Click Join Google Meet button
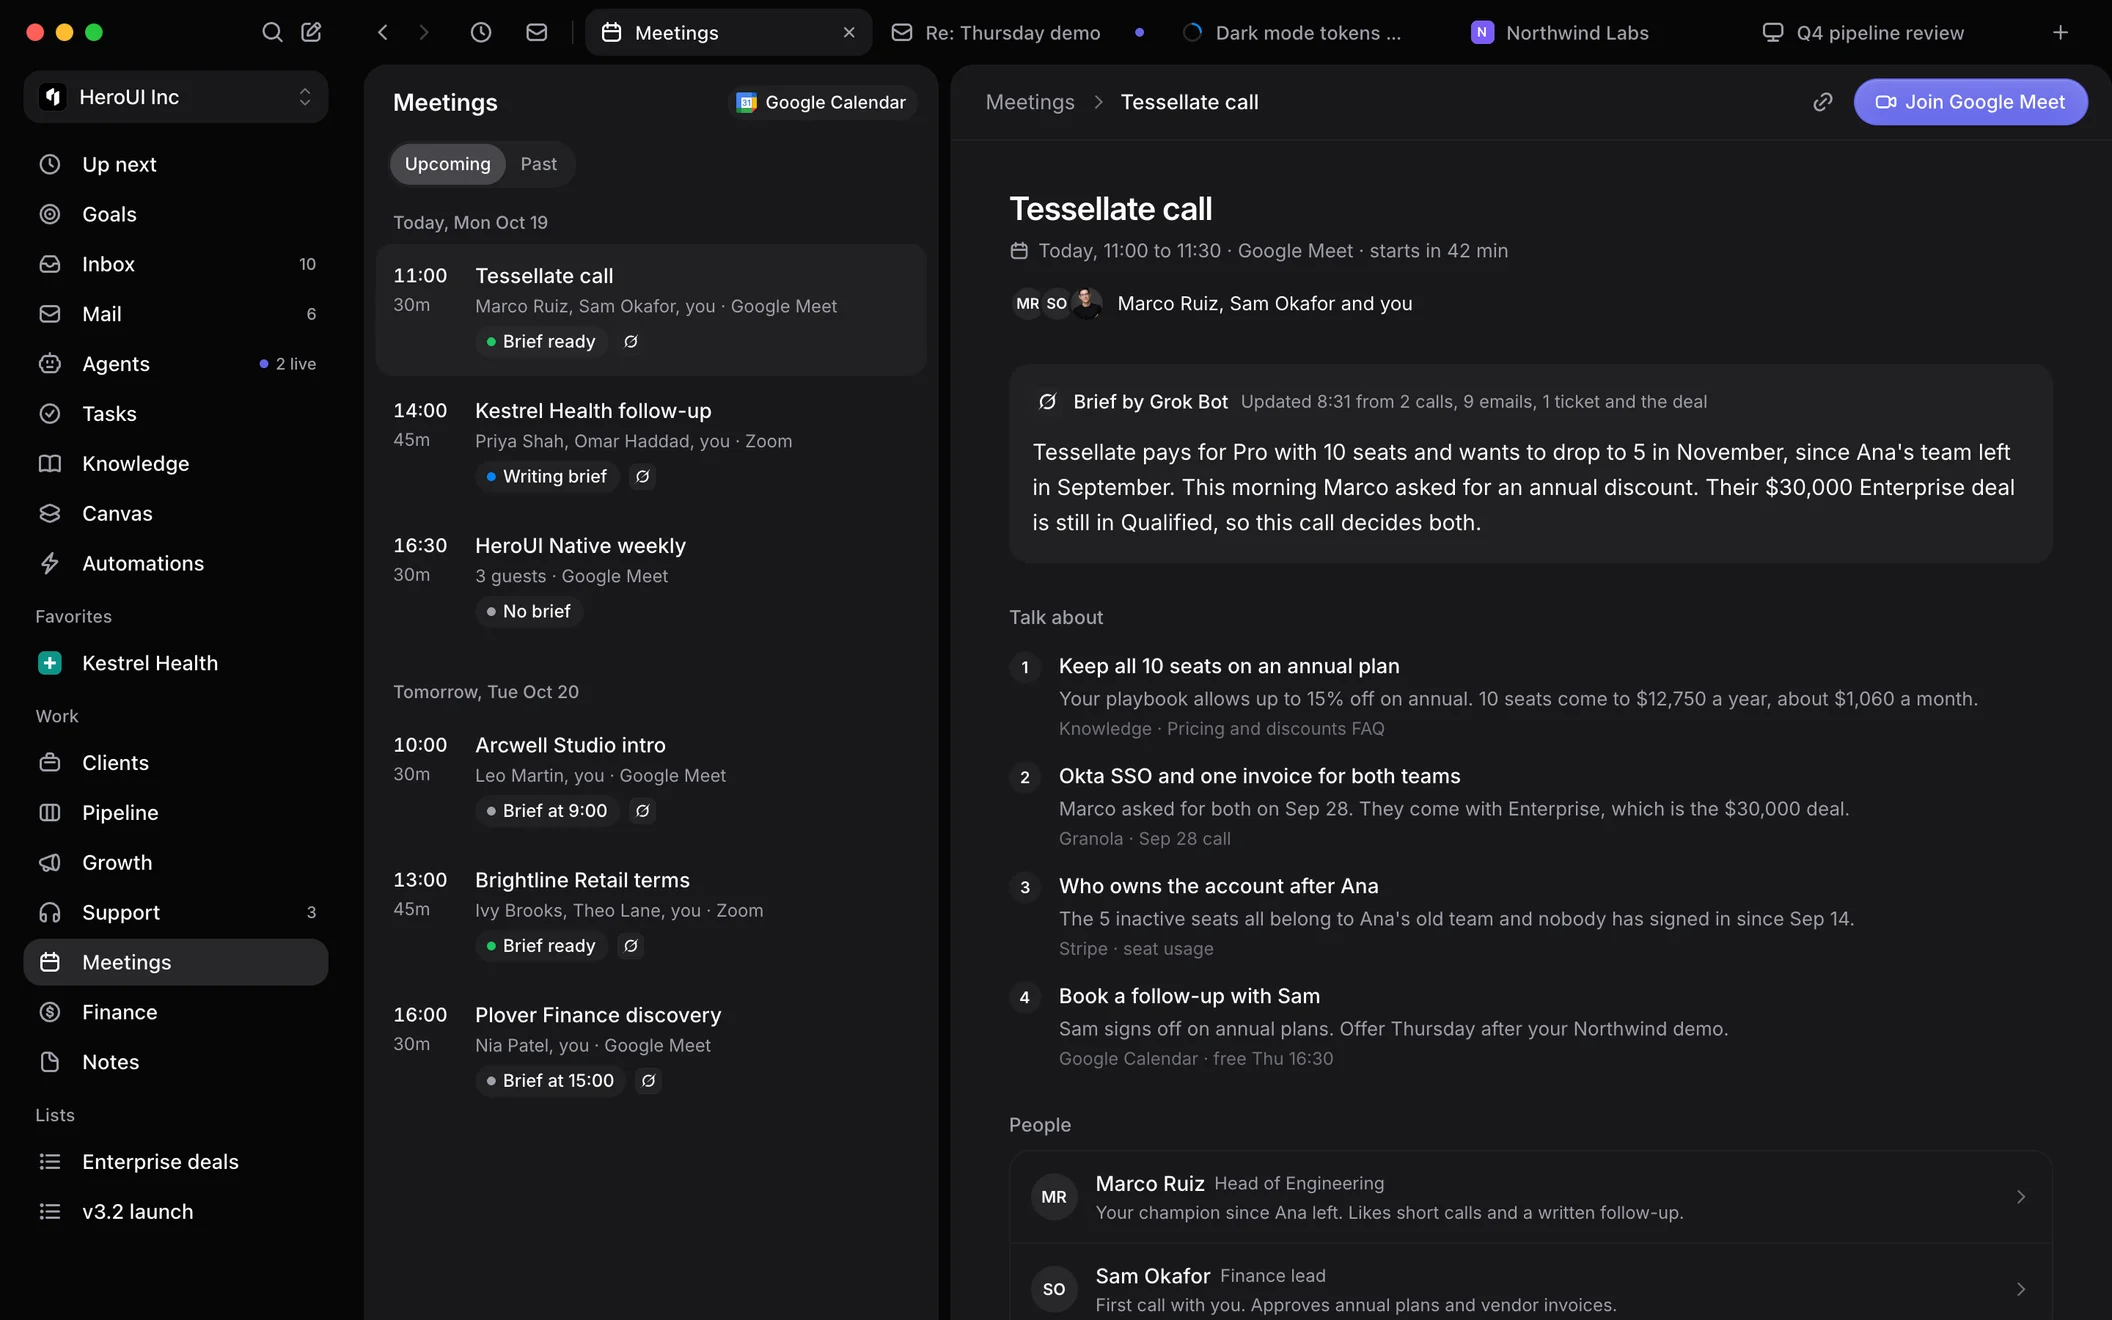The image size is (2112, 1320). 1970,102
